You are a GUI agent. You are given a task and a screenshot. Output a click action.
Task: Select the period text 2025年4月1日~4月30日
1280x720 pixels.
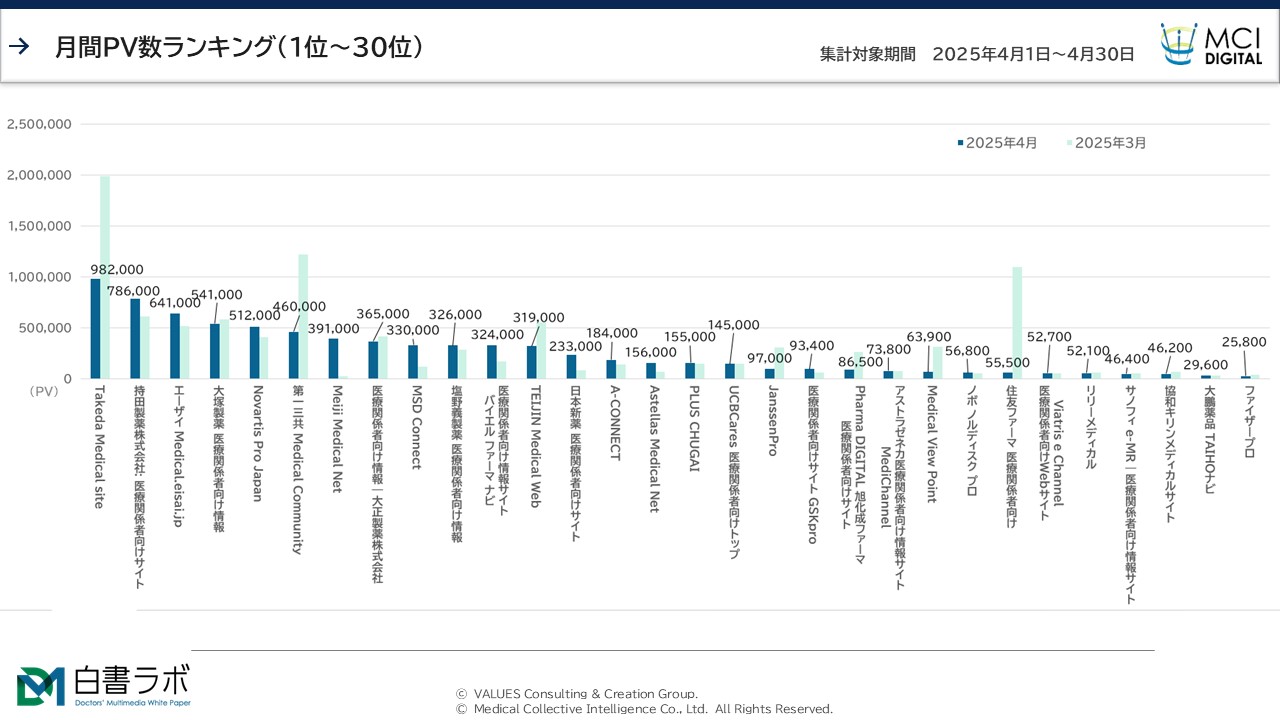(x=1033, y=54)
